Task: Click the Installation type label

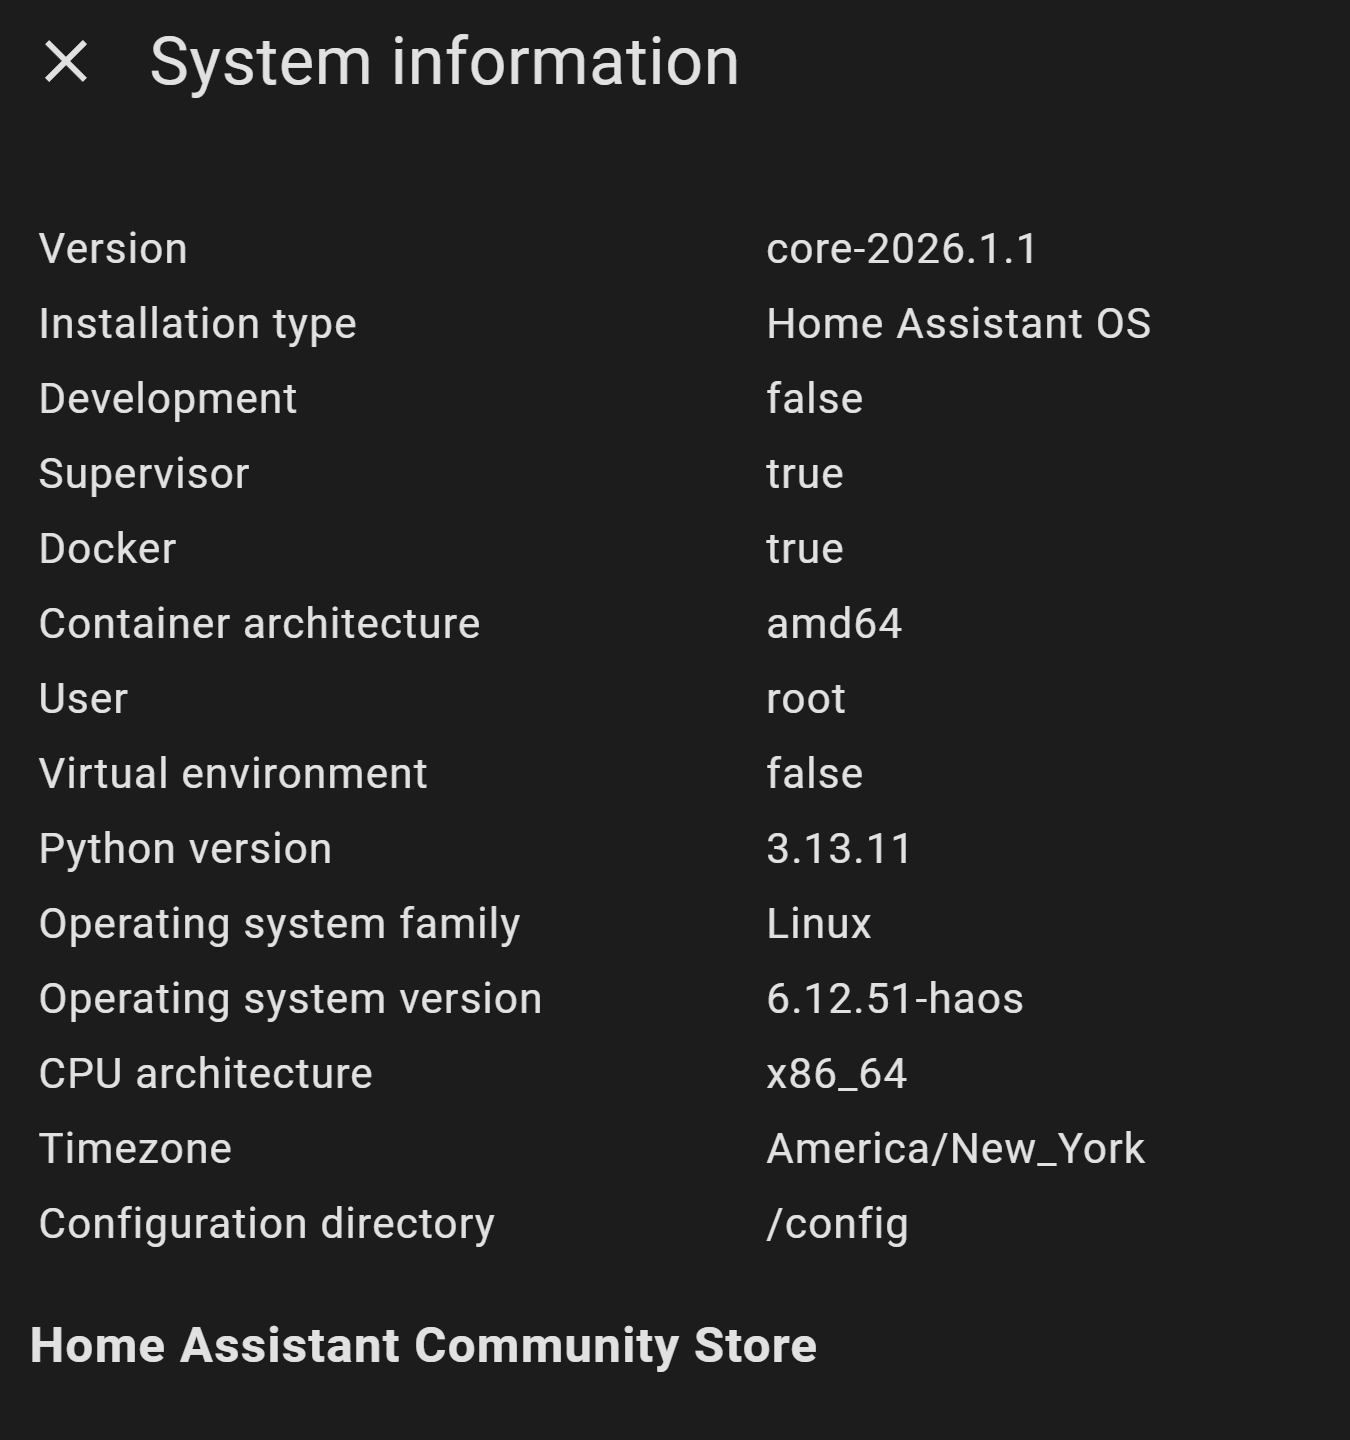Action: click(x=197, y=324)
